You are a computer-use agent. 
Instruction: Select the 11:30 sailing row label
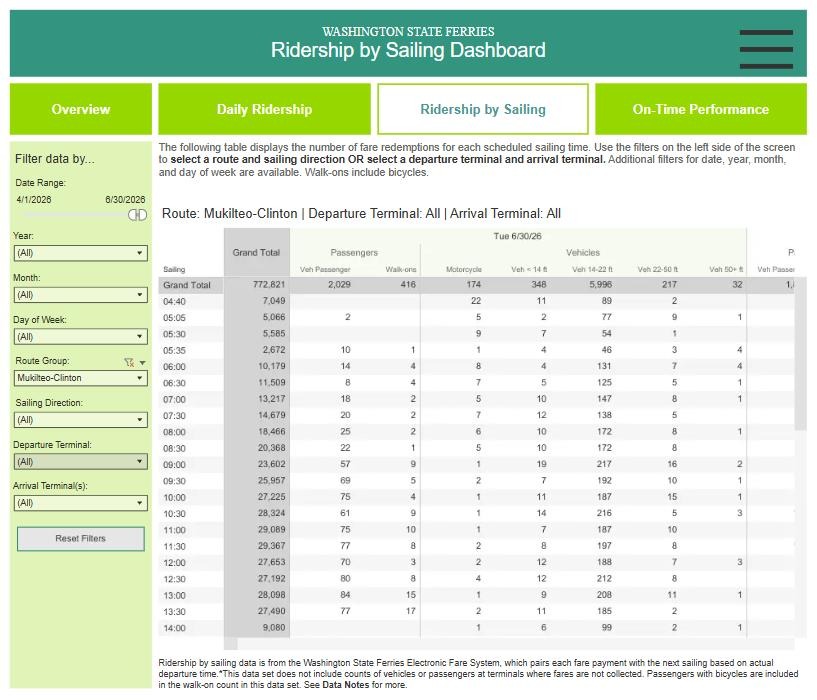tap(174, 546)
